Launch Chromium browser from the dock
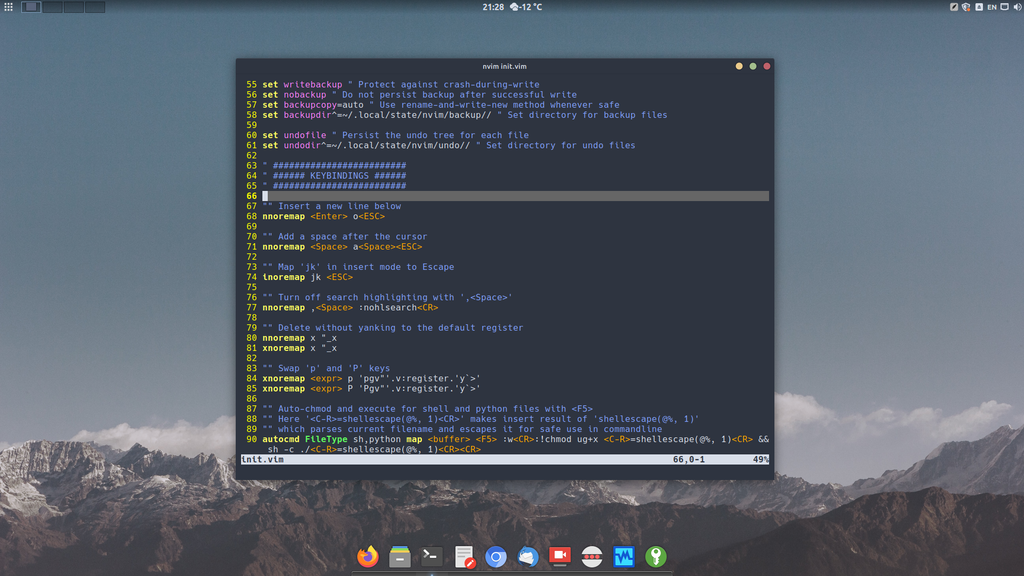1024x576 pixels. click(496, 557)
